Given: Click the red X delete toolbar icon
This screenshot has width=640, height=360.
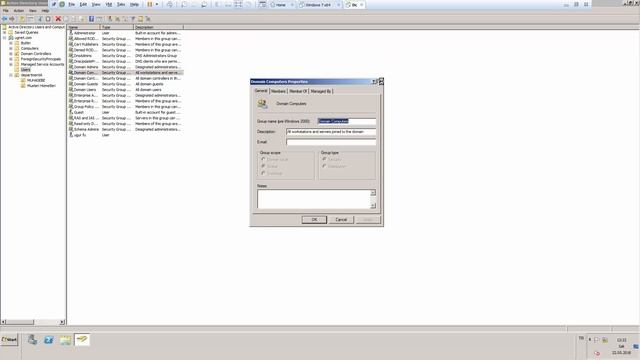Looking at the screenshot, I should click(58, 19).
